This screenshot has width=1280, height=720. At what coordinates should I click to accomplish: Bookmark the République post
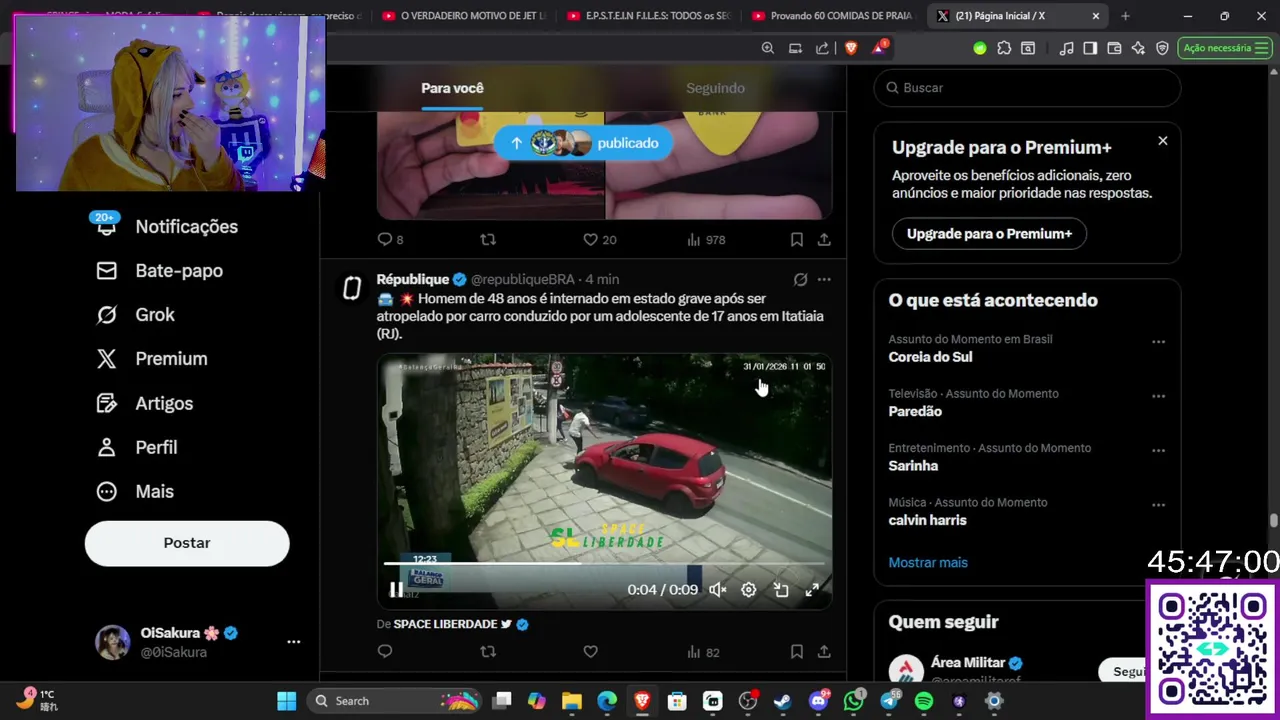point(797,652)
